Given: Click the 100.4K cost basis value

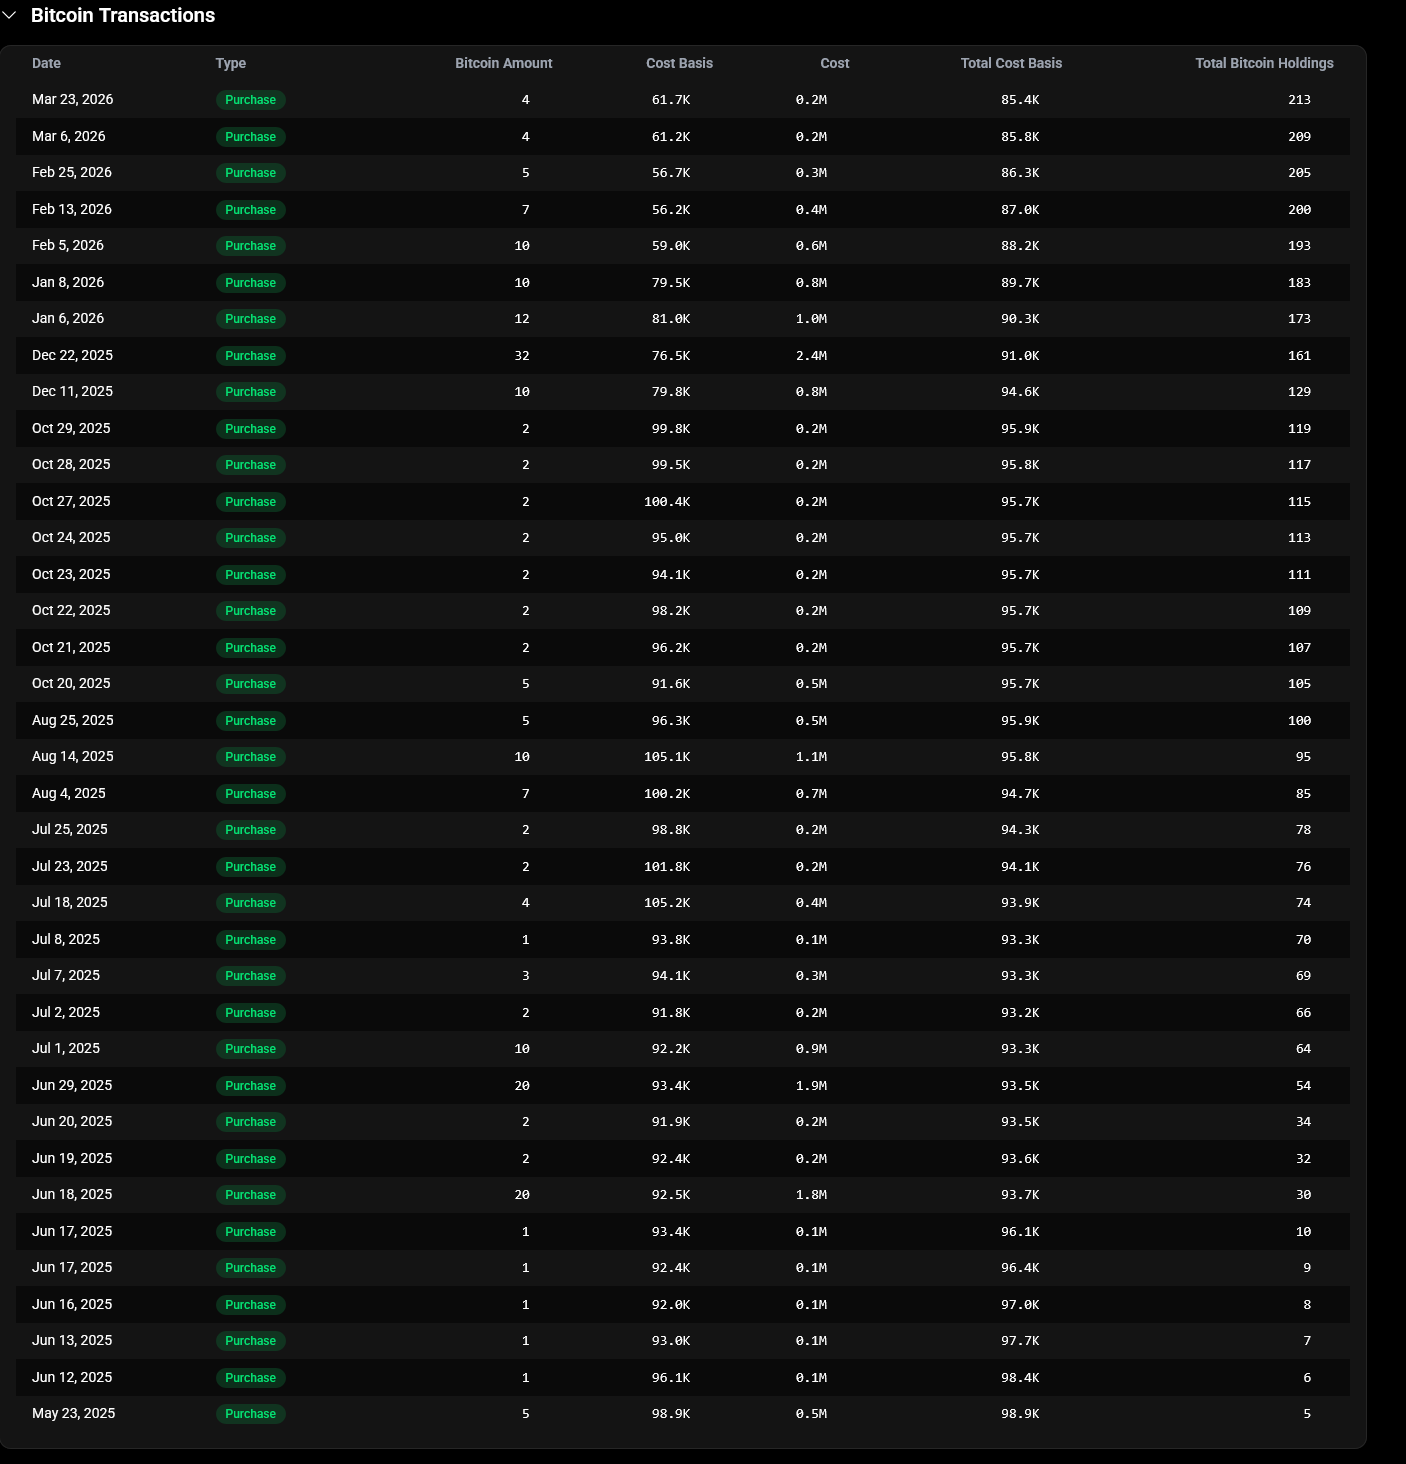Looking at the screenshot, I should point(667,502).
